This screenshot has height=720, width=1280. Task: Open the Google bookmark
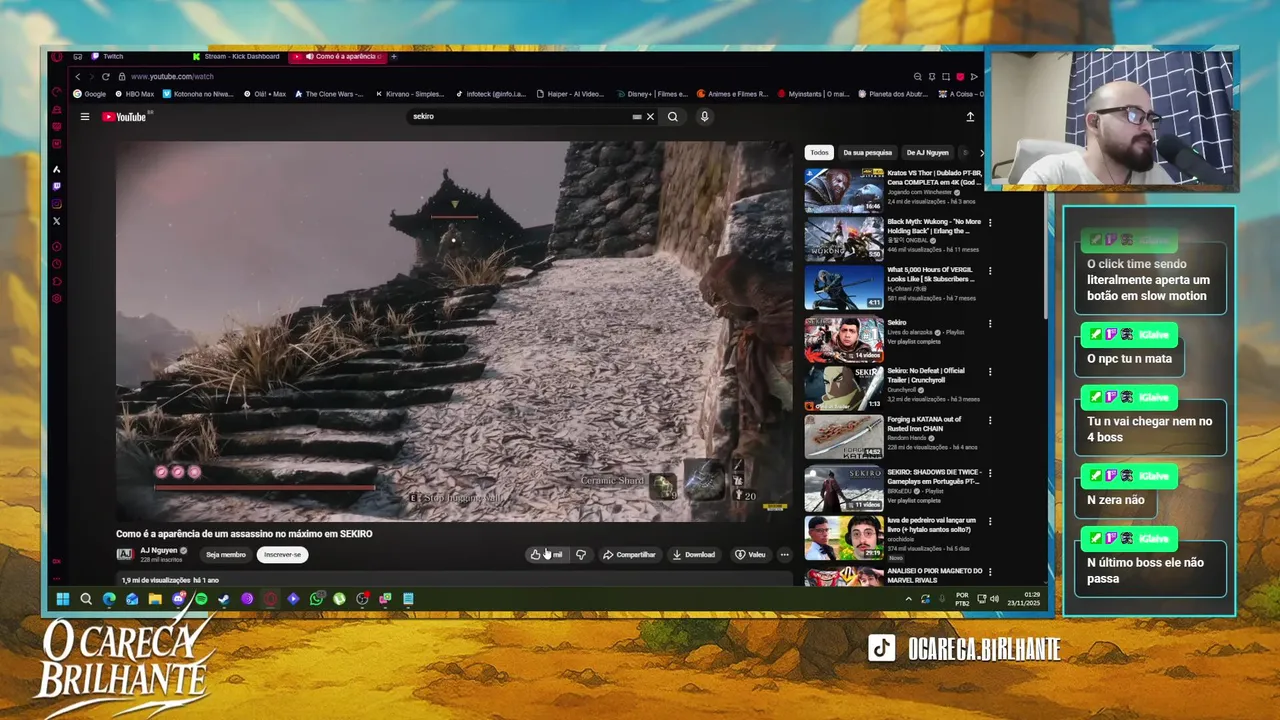pos(90,94)
